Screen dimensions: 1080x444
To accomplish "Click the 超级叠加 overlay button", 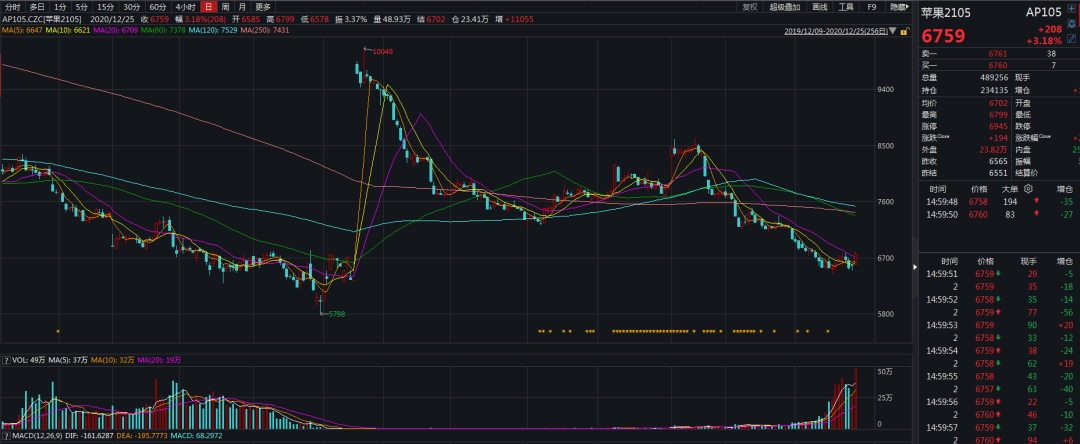I will 785,7.
